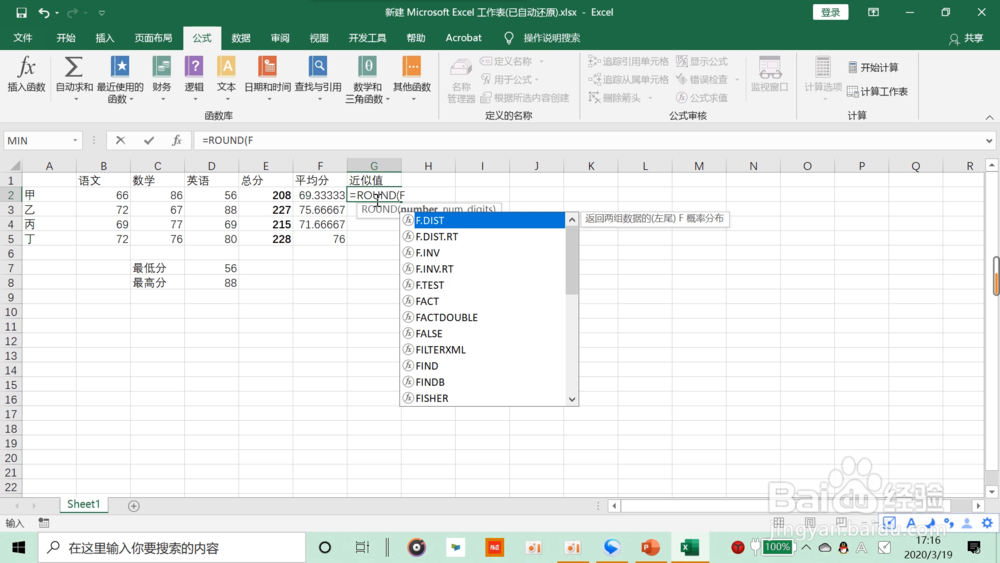Image resolution: width=1000 pixels, height=563 pixels.
Task: Open the File (文件) tab
Action: (23, 38)
